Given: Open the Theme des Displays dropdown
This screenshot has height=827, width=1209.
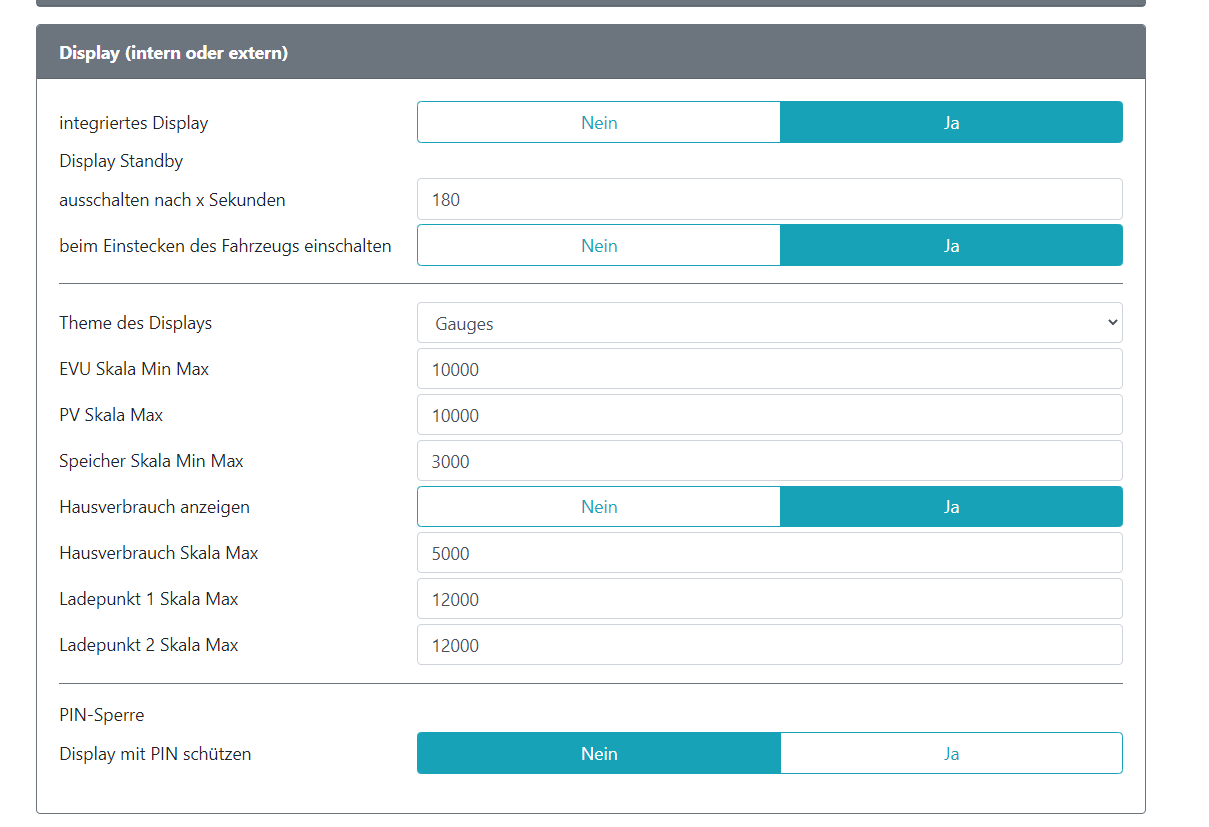Looking at the screenshot, I should 769,323.
